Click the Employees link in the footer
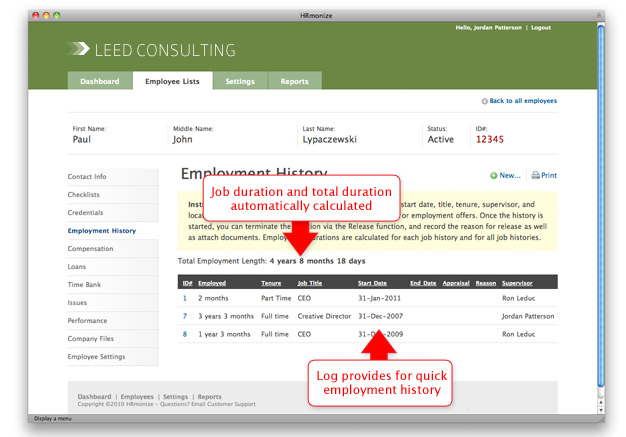The image size is (626, 437). point(137,397)
